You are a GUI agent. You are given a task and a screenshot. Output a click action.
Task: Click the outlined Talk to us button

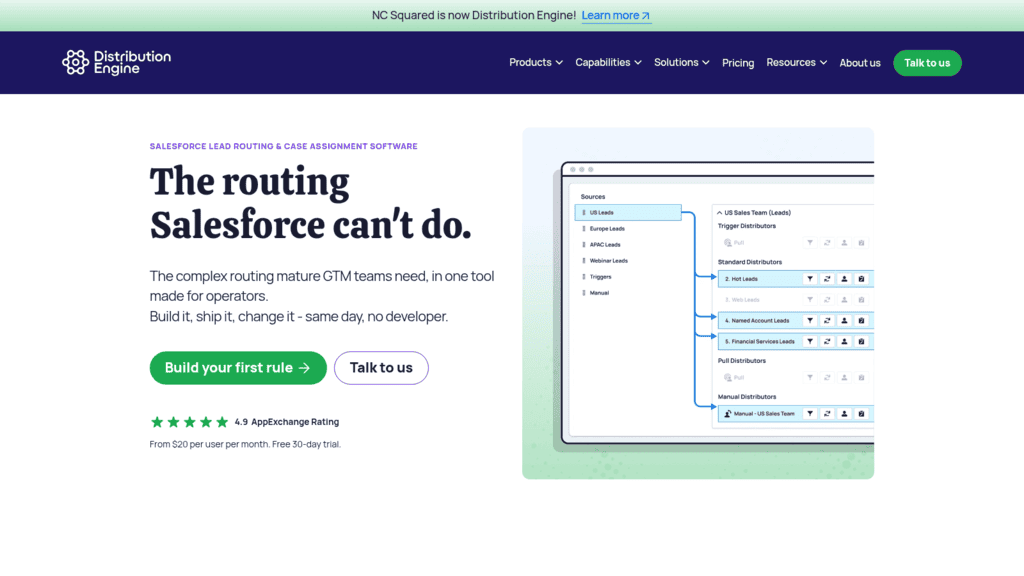[x=381, y=368]
